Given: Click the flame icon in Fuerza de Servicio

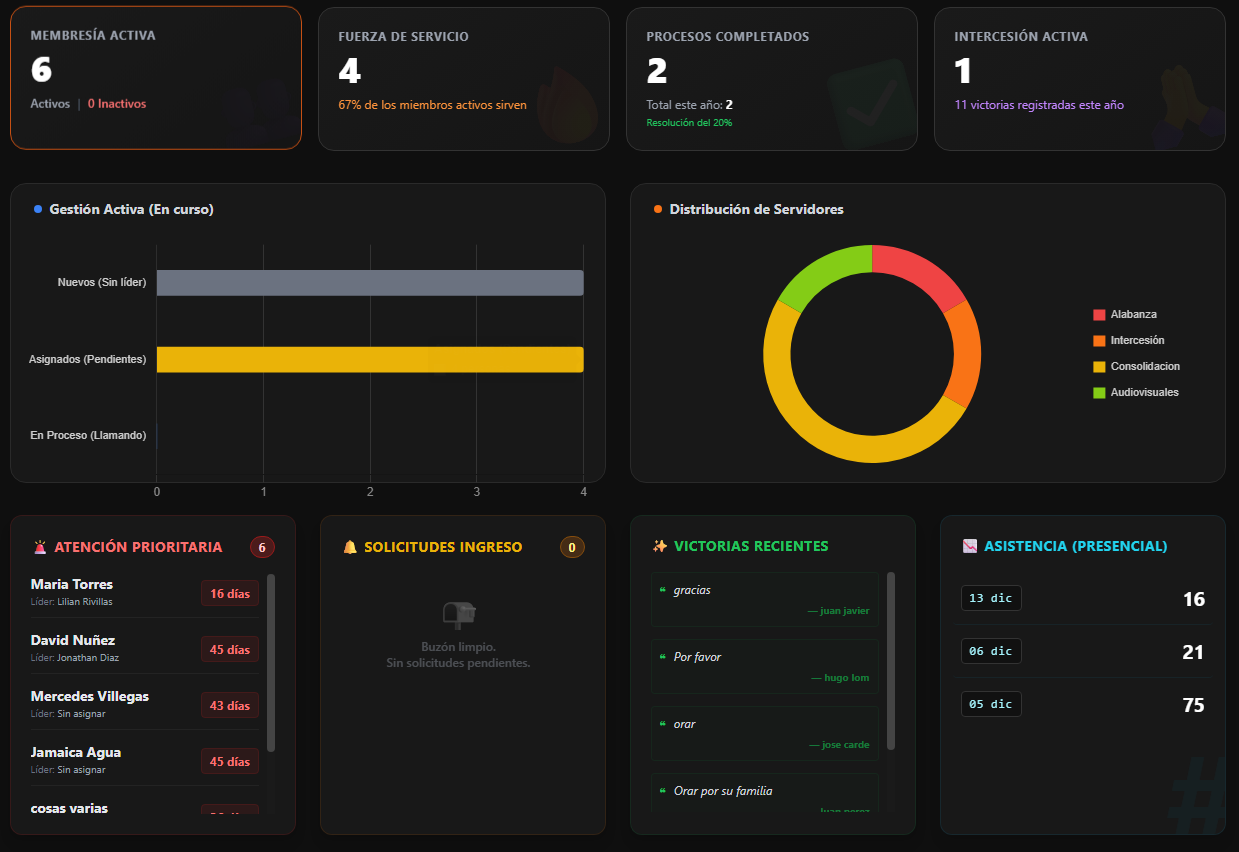Looking at the screenshot, I should coord(566,104).
